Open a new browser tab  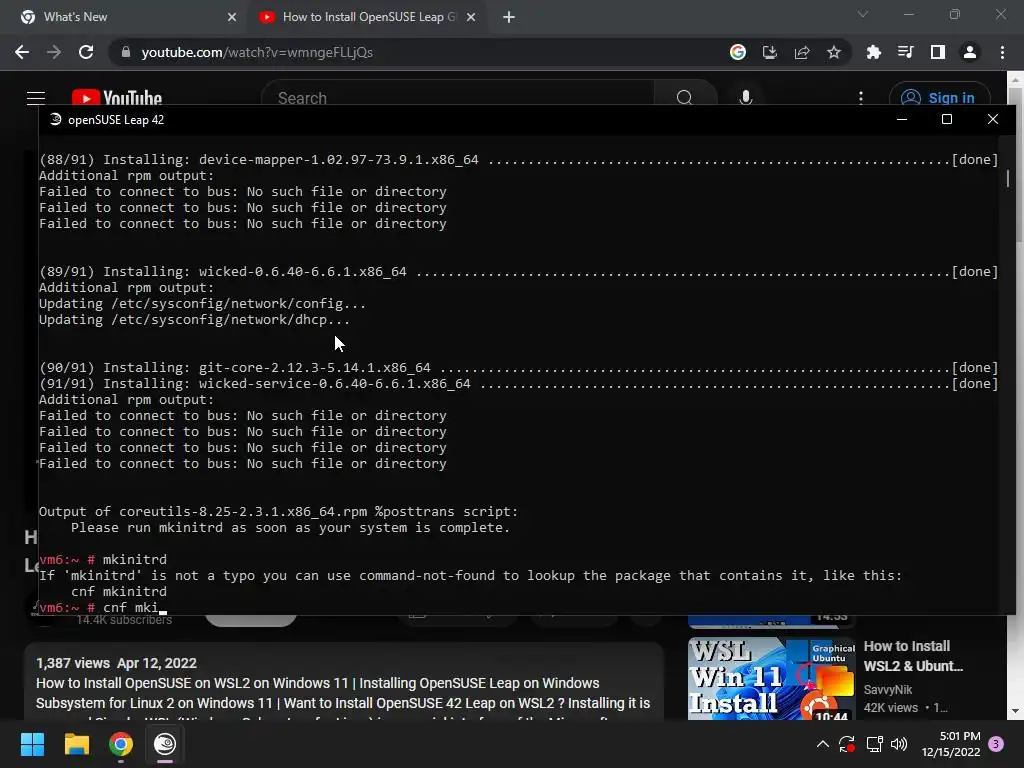tap(509, 18)
